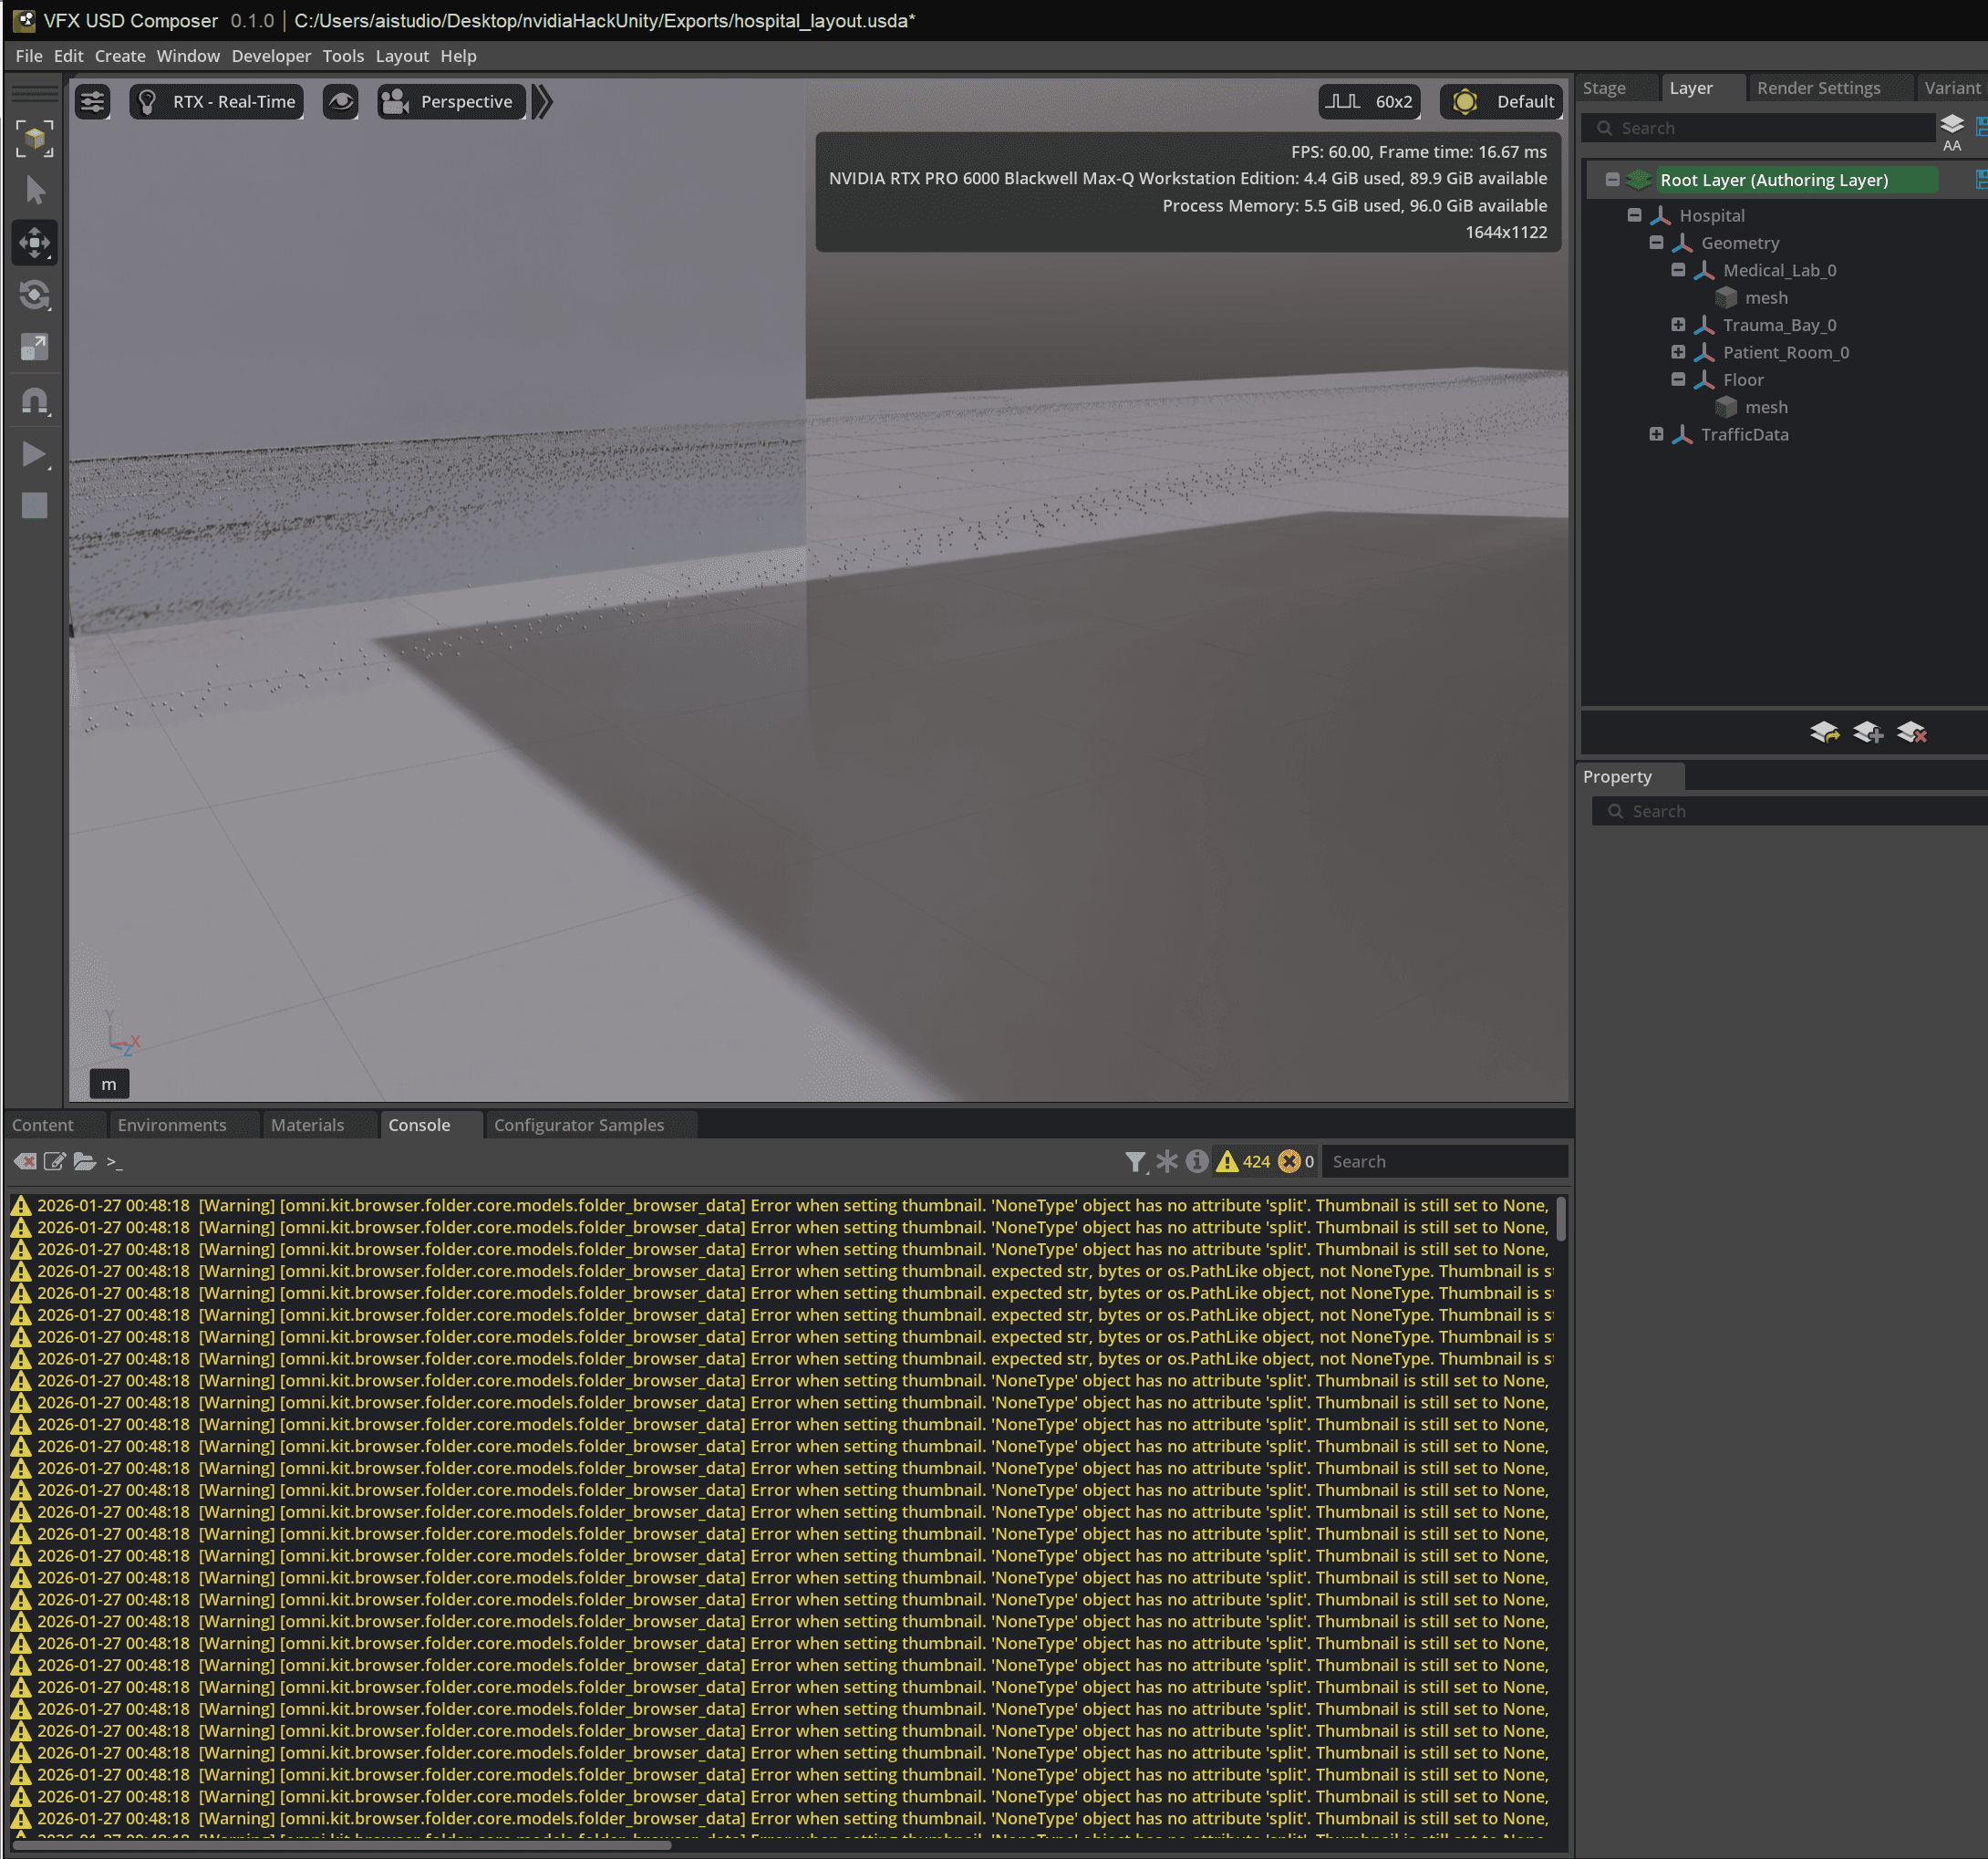Toggle the snap magnet tool
This screenshot has width=1988, height=1859.
pyautogui.click(x=35, y=401)
